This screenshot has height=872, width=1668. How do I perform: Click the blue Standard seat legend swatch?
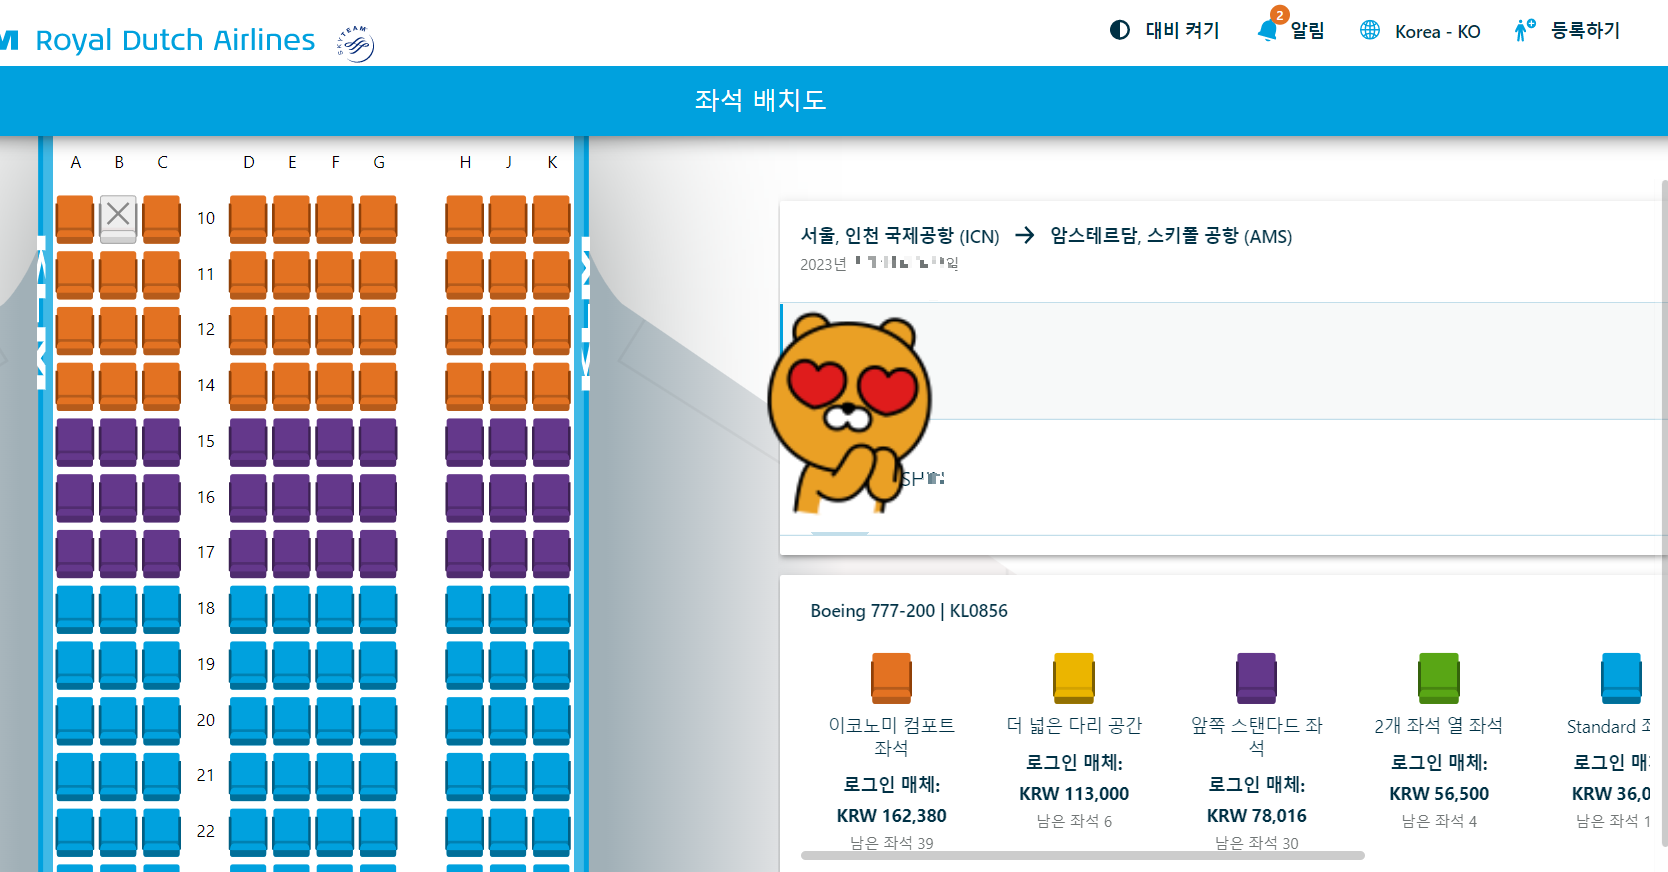click(1621, 679)
